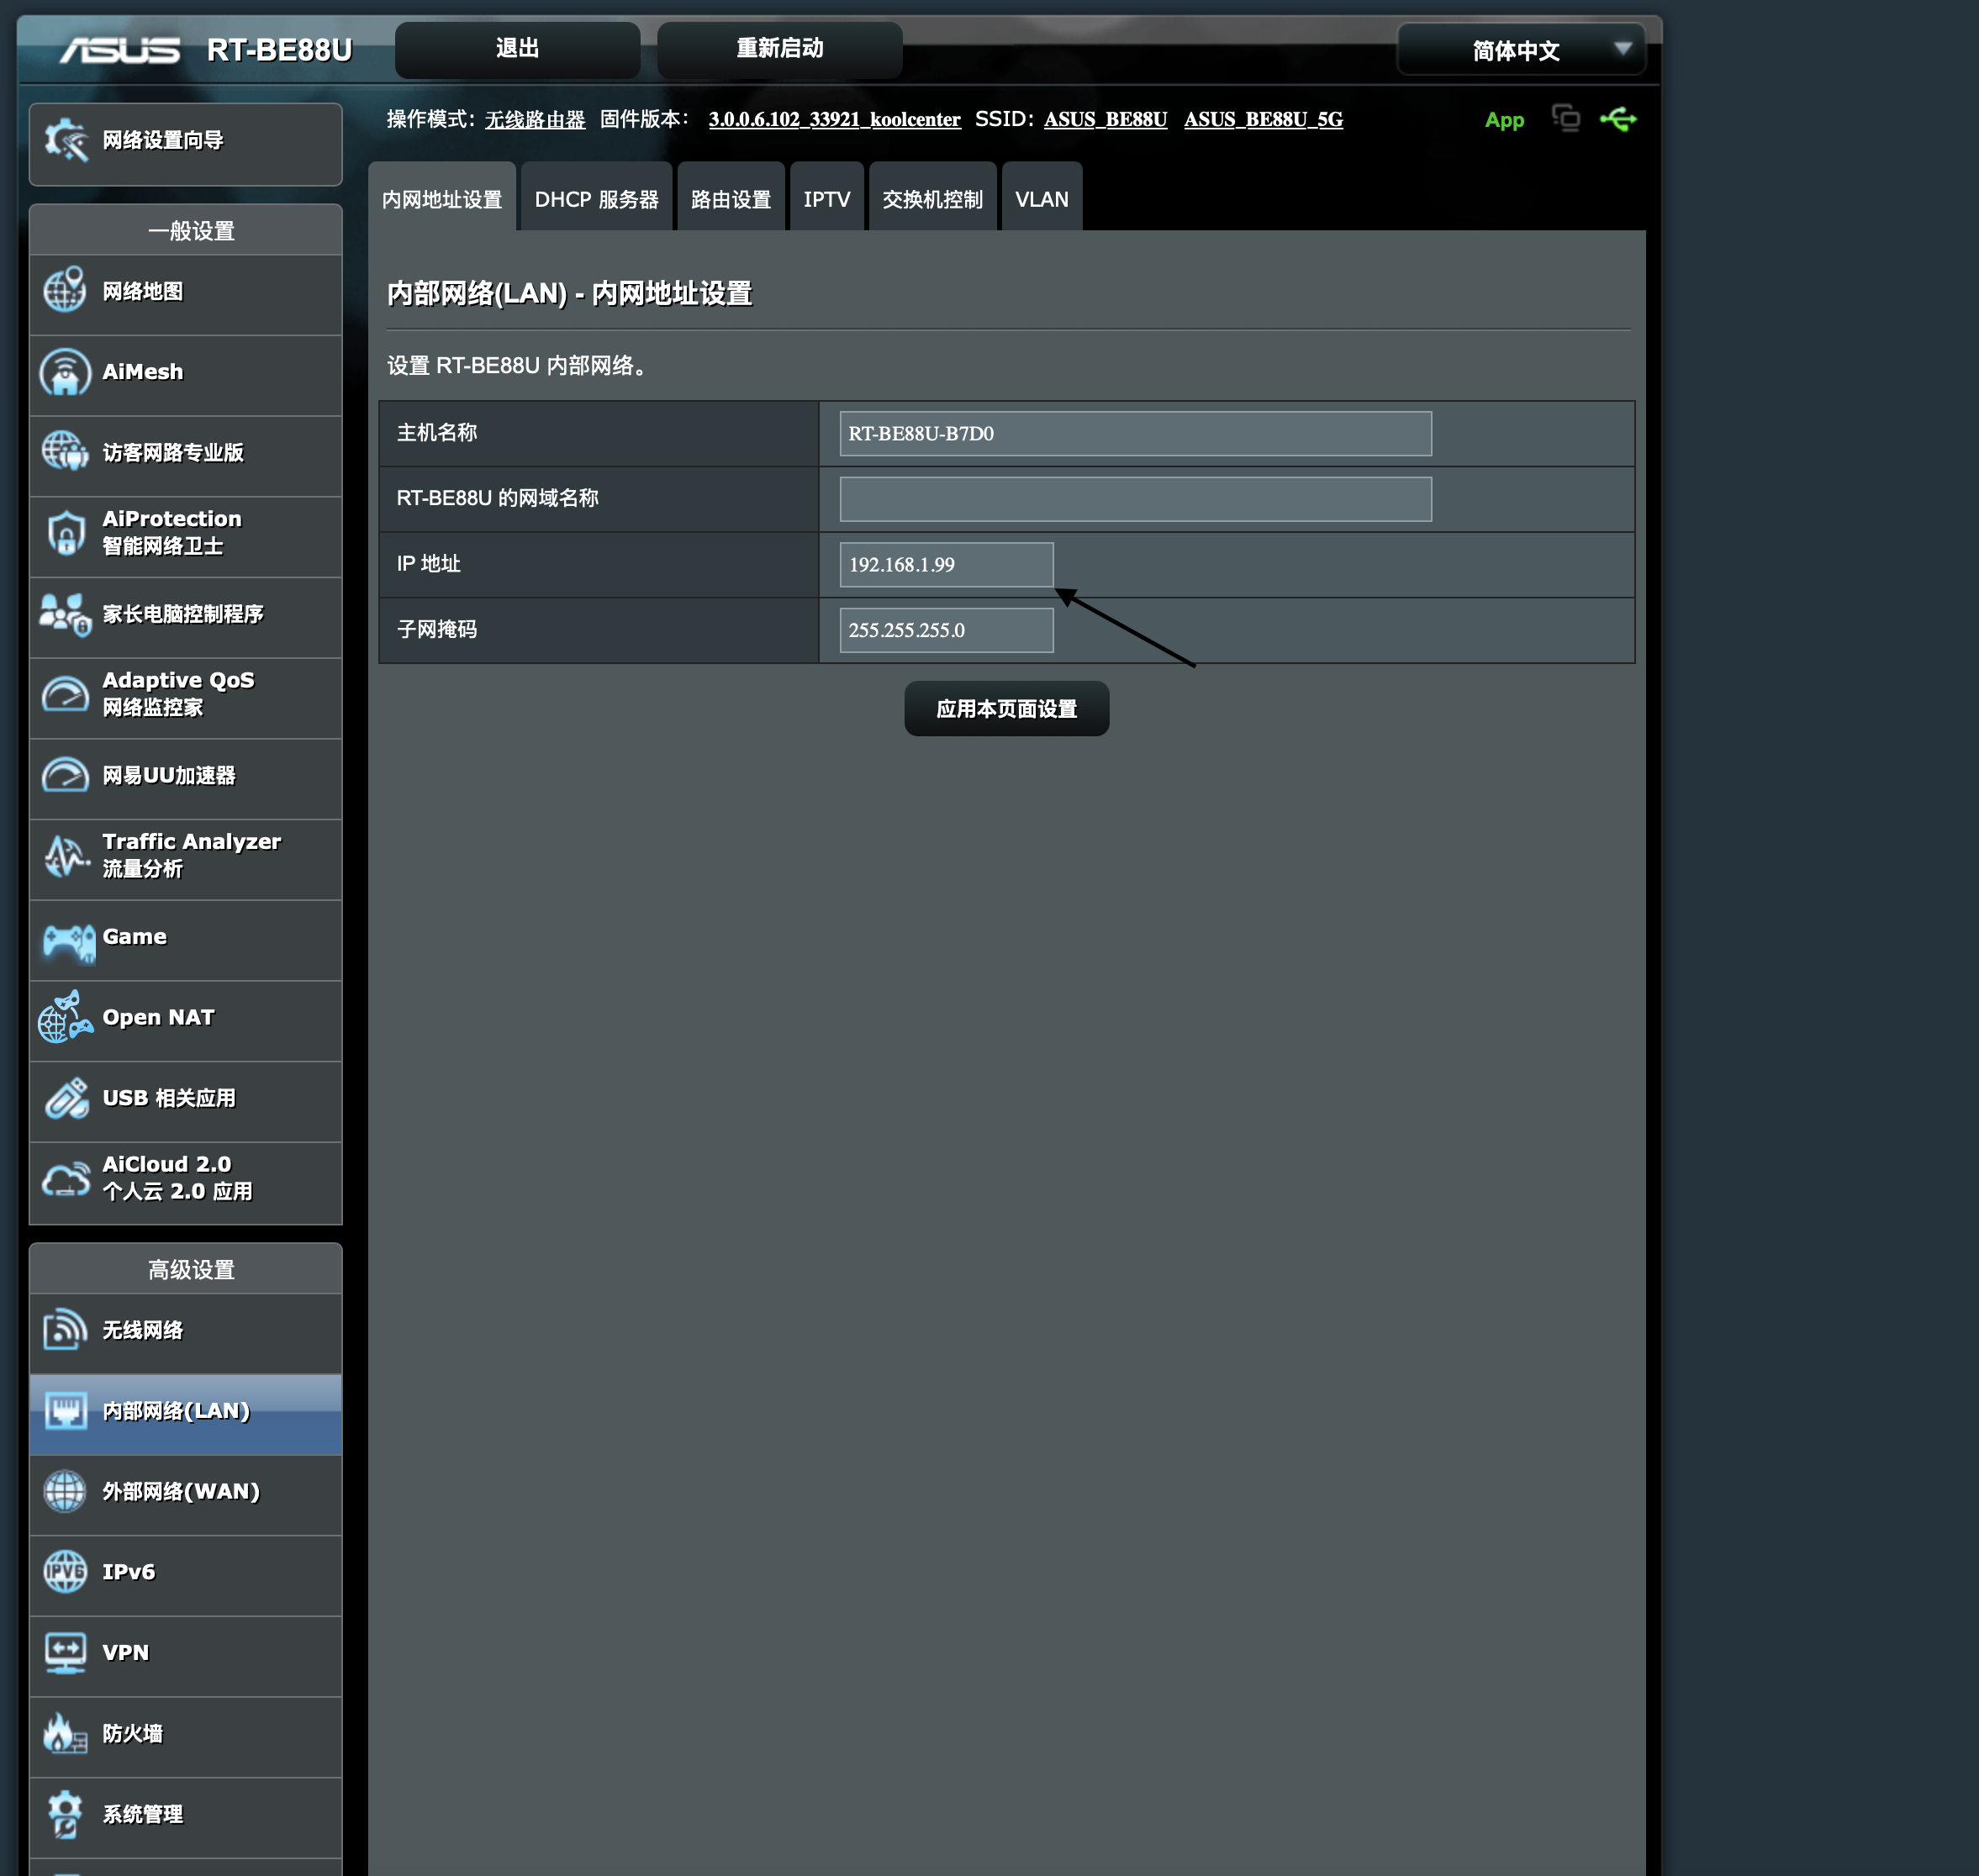Open 无线网络 menu label
Viewport: 1979px width, 1876px height.
coord(143,1331)
